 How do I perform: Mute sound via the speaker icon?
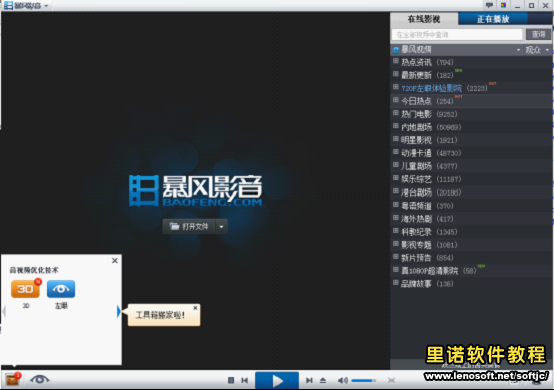pyautogui.click(x=342, y=380)
